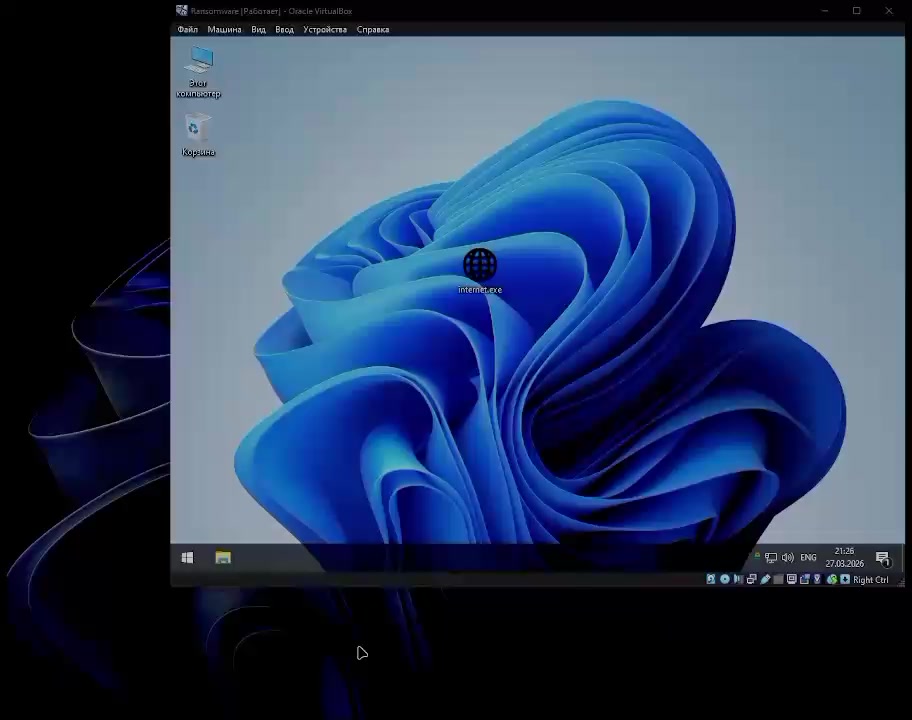The image size is (912, 720).
Task: Click the guest tray green security icon
Action: coord(757,556)
